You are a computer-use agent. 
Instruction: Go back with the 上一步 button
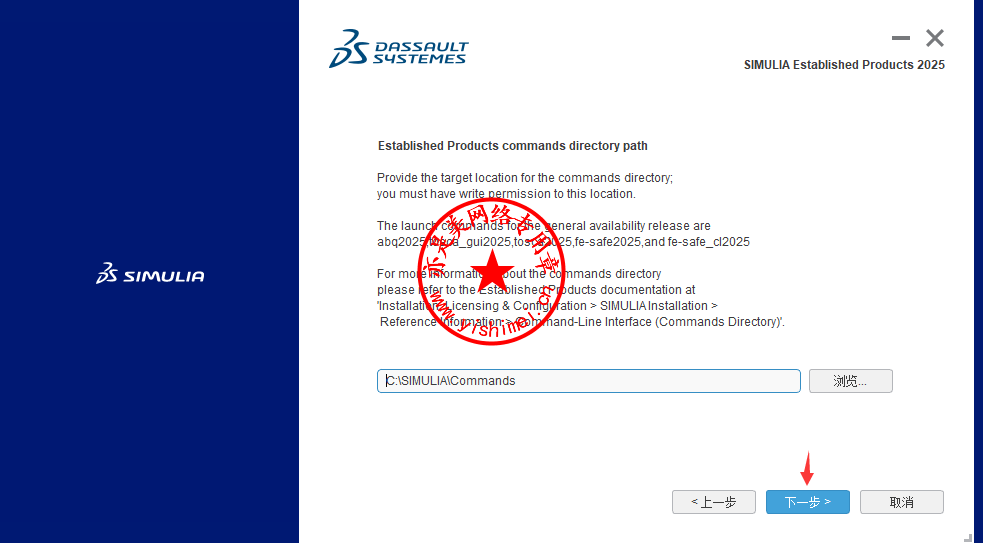[x=713, y=502]
